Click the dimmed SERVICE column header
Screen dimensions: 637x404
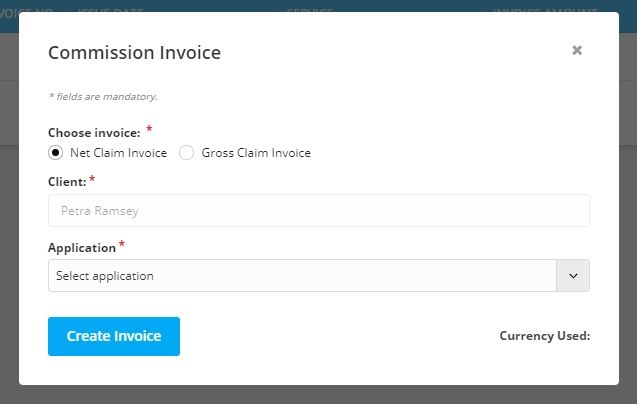click(x=310, y=9)
